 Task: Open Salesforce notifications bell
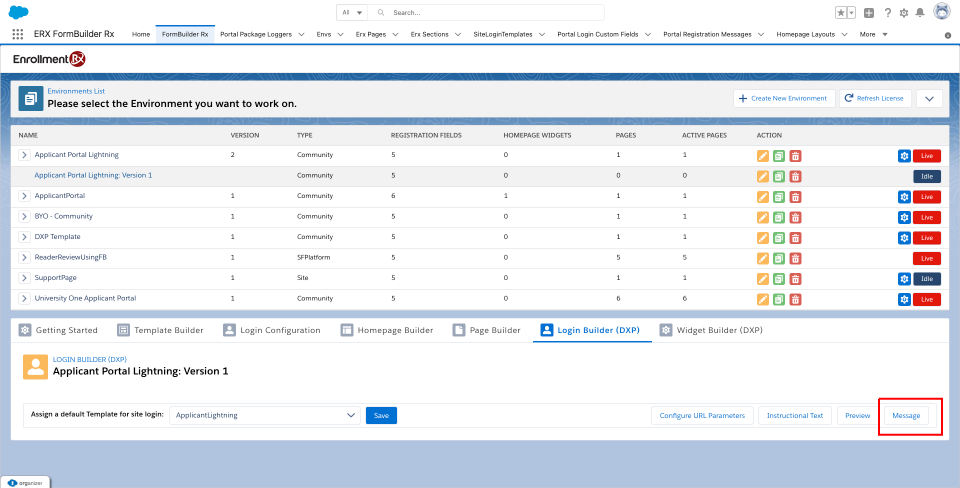click(921, 13)
